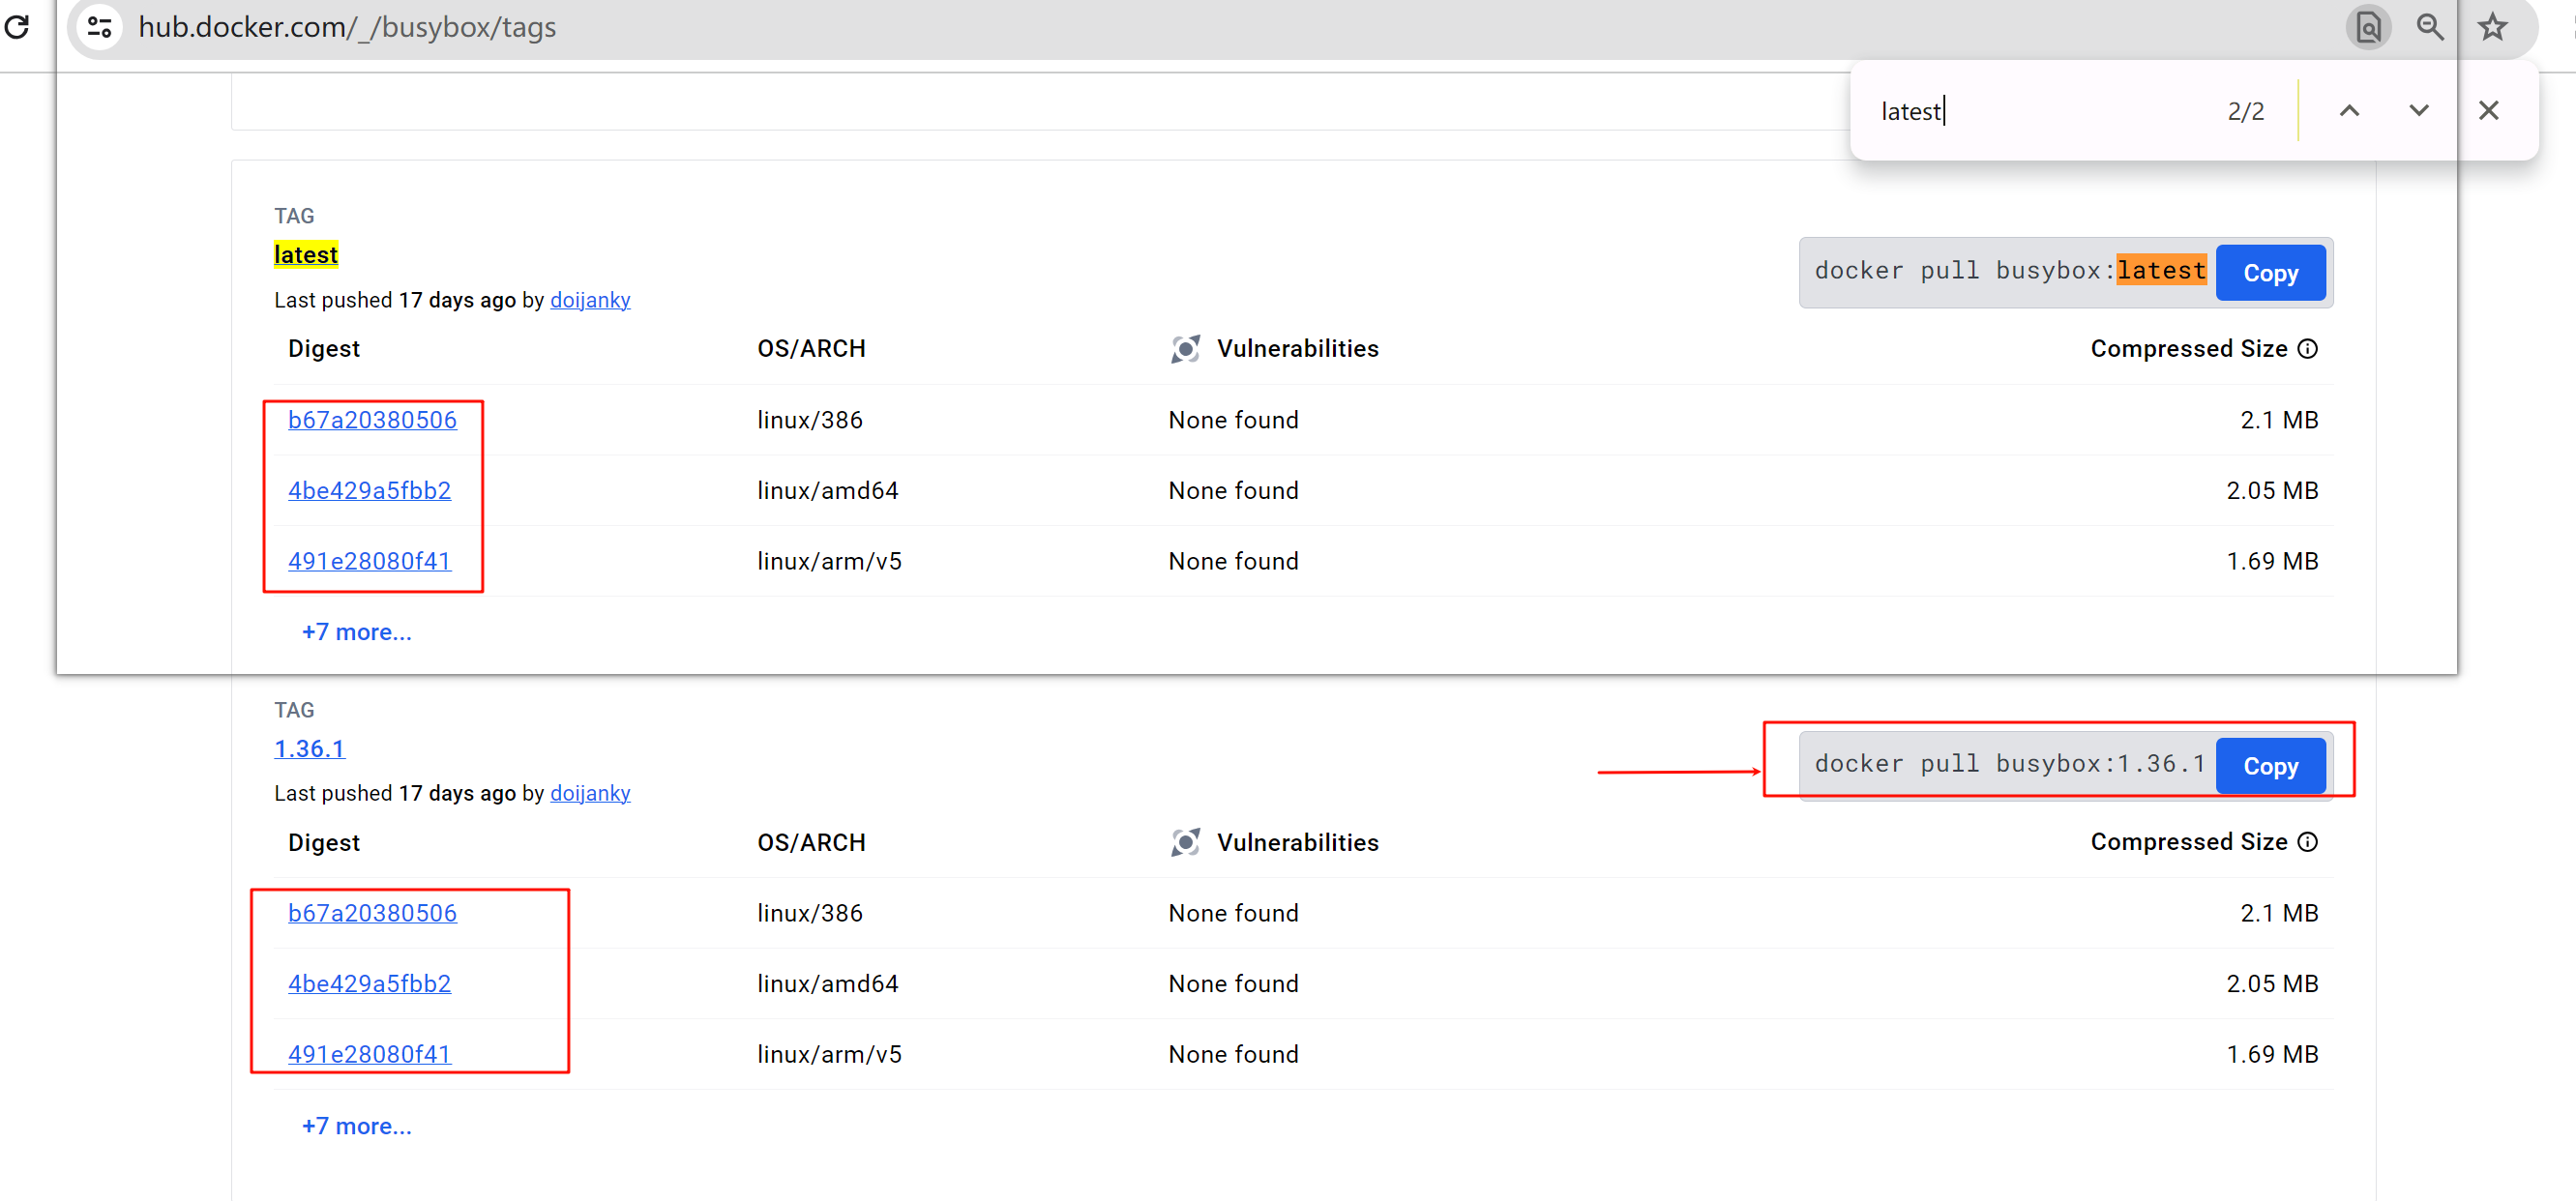
Task: Copy the busybox:latest pull command
Action: click(2270, 272)
